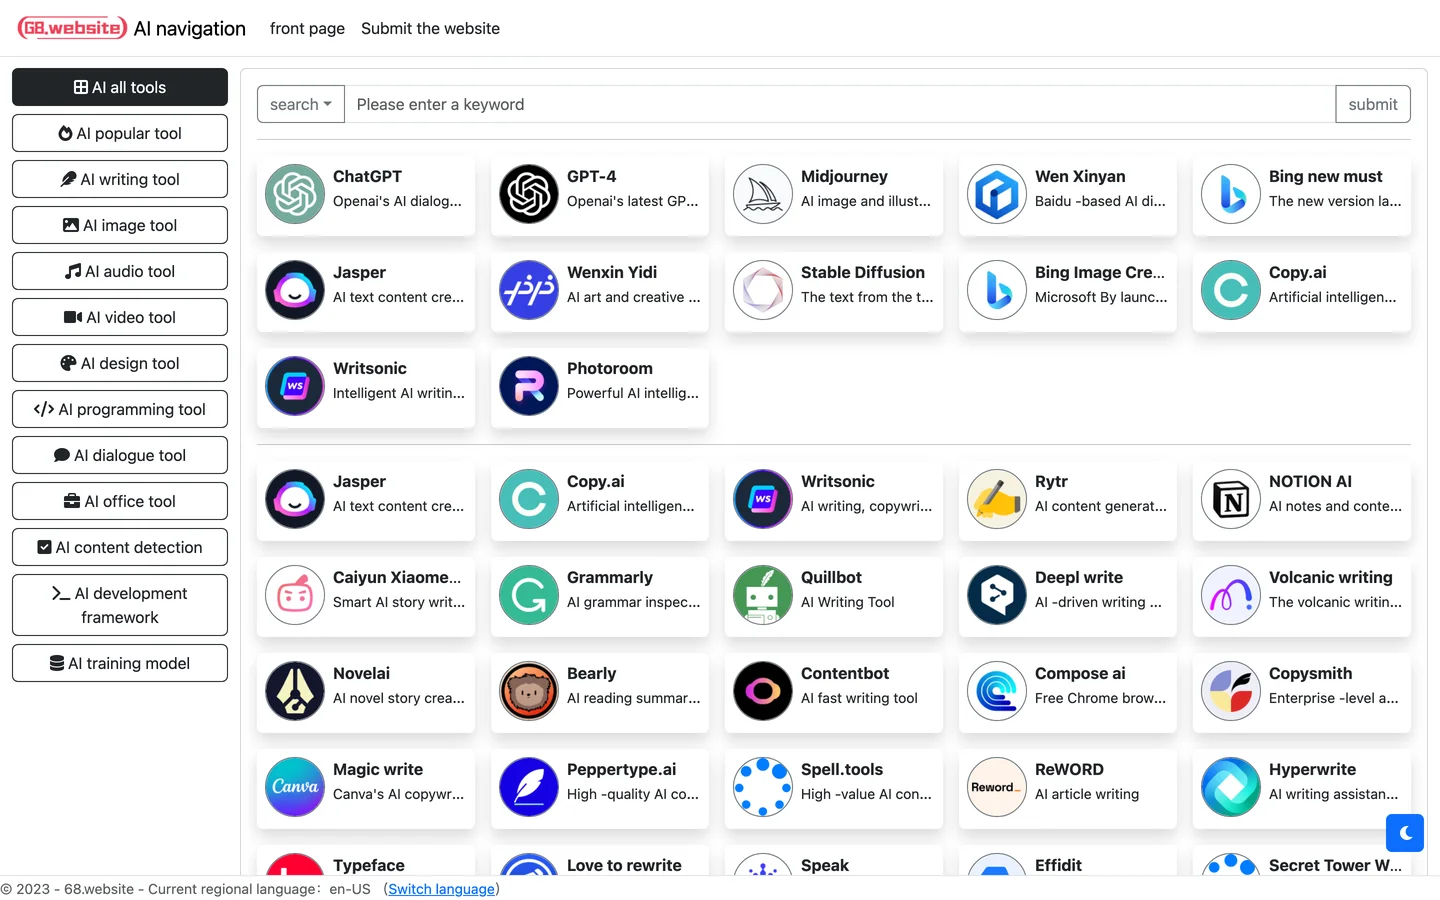Select the AI content detection category
The height and width of the screenshot is (900, 1440).
point(120,547)
